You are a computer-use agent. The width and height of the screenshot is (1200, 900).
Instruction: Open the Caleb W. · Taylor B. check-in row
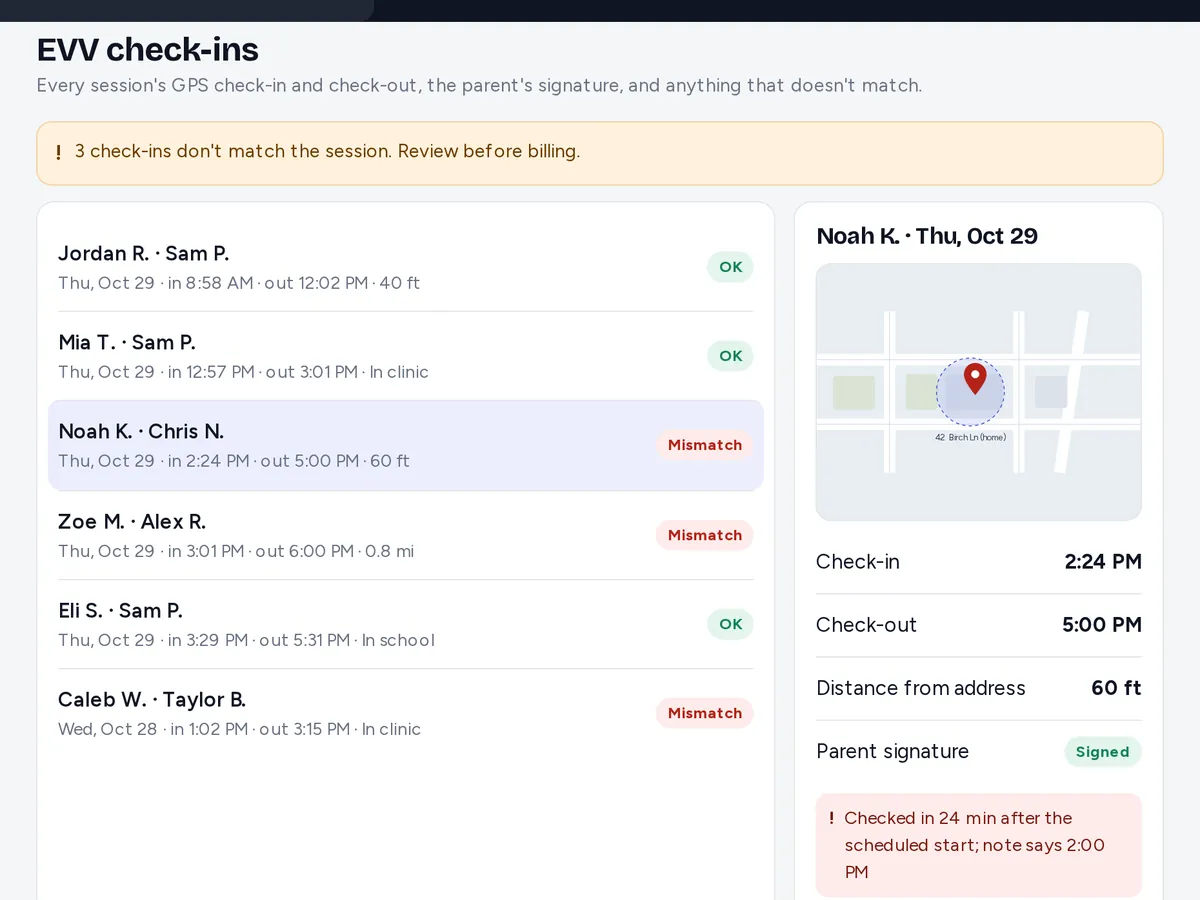click(406, 713)
